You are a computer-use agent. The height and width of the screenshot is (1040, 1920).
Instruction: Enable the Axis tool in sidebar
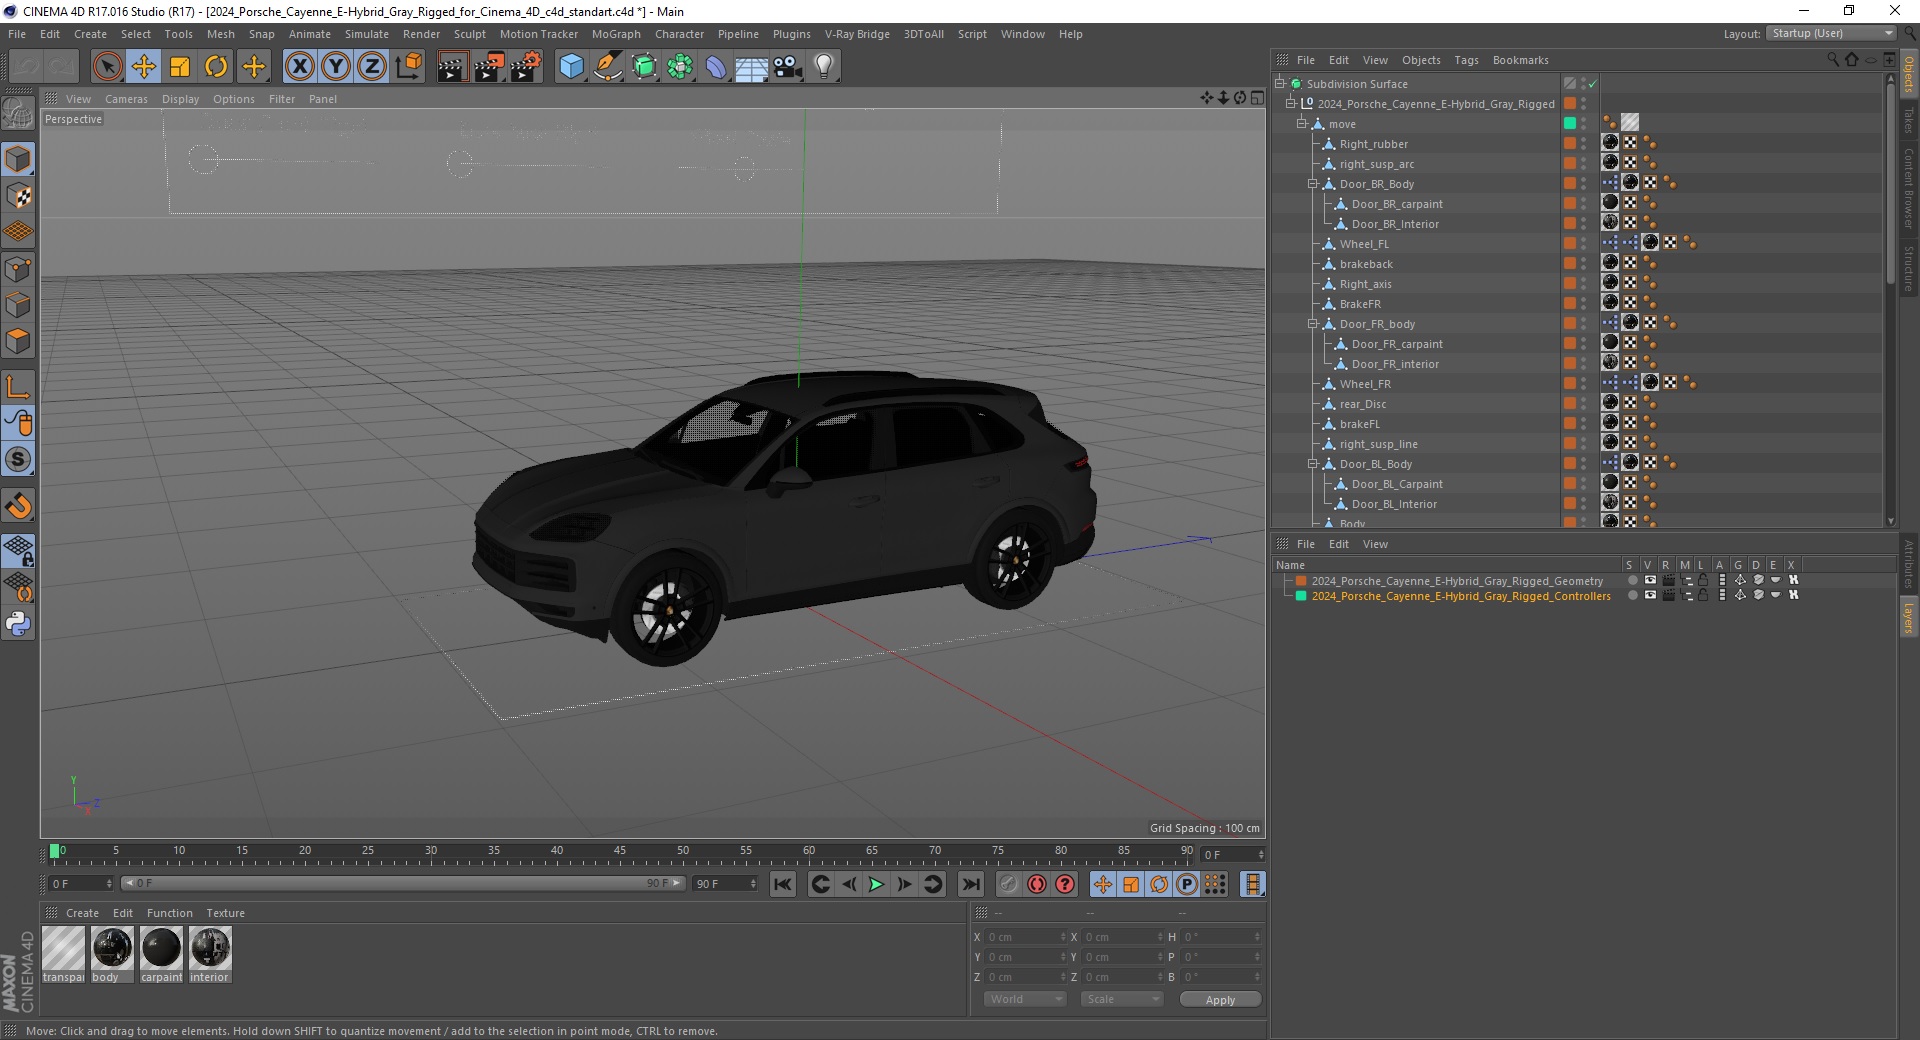(x=18, y=387)
